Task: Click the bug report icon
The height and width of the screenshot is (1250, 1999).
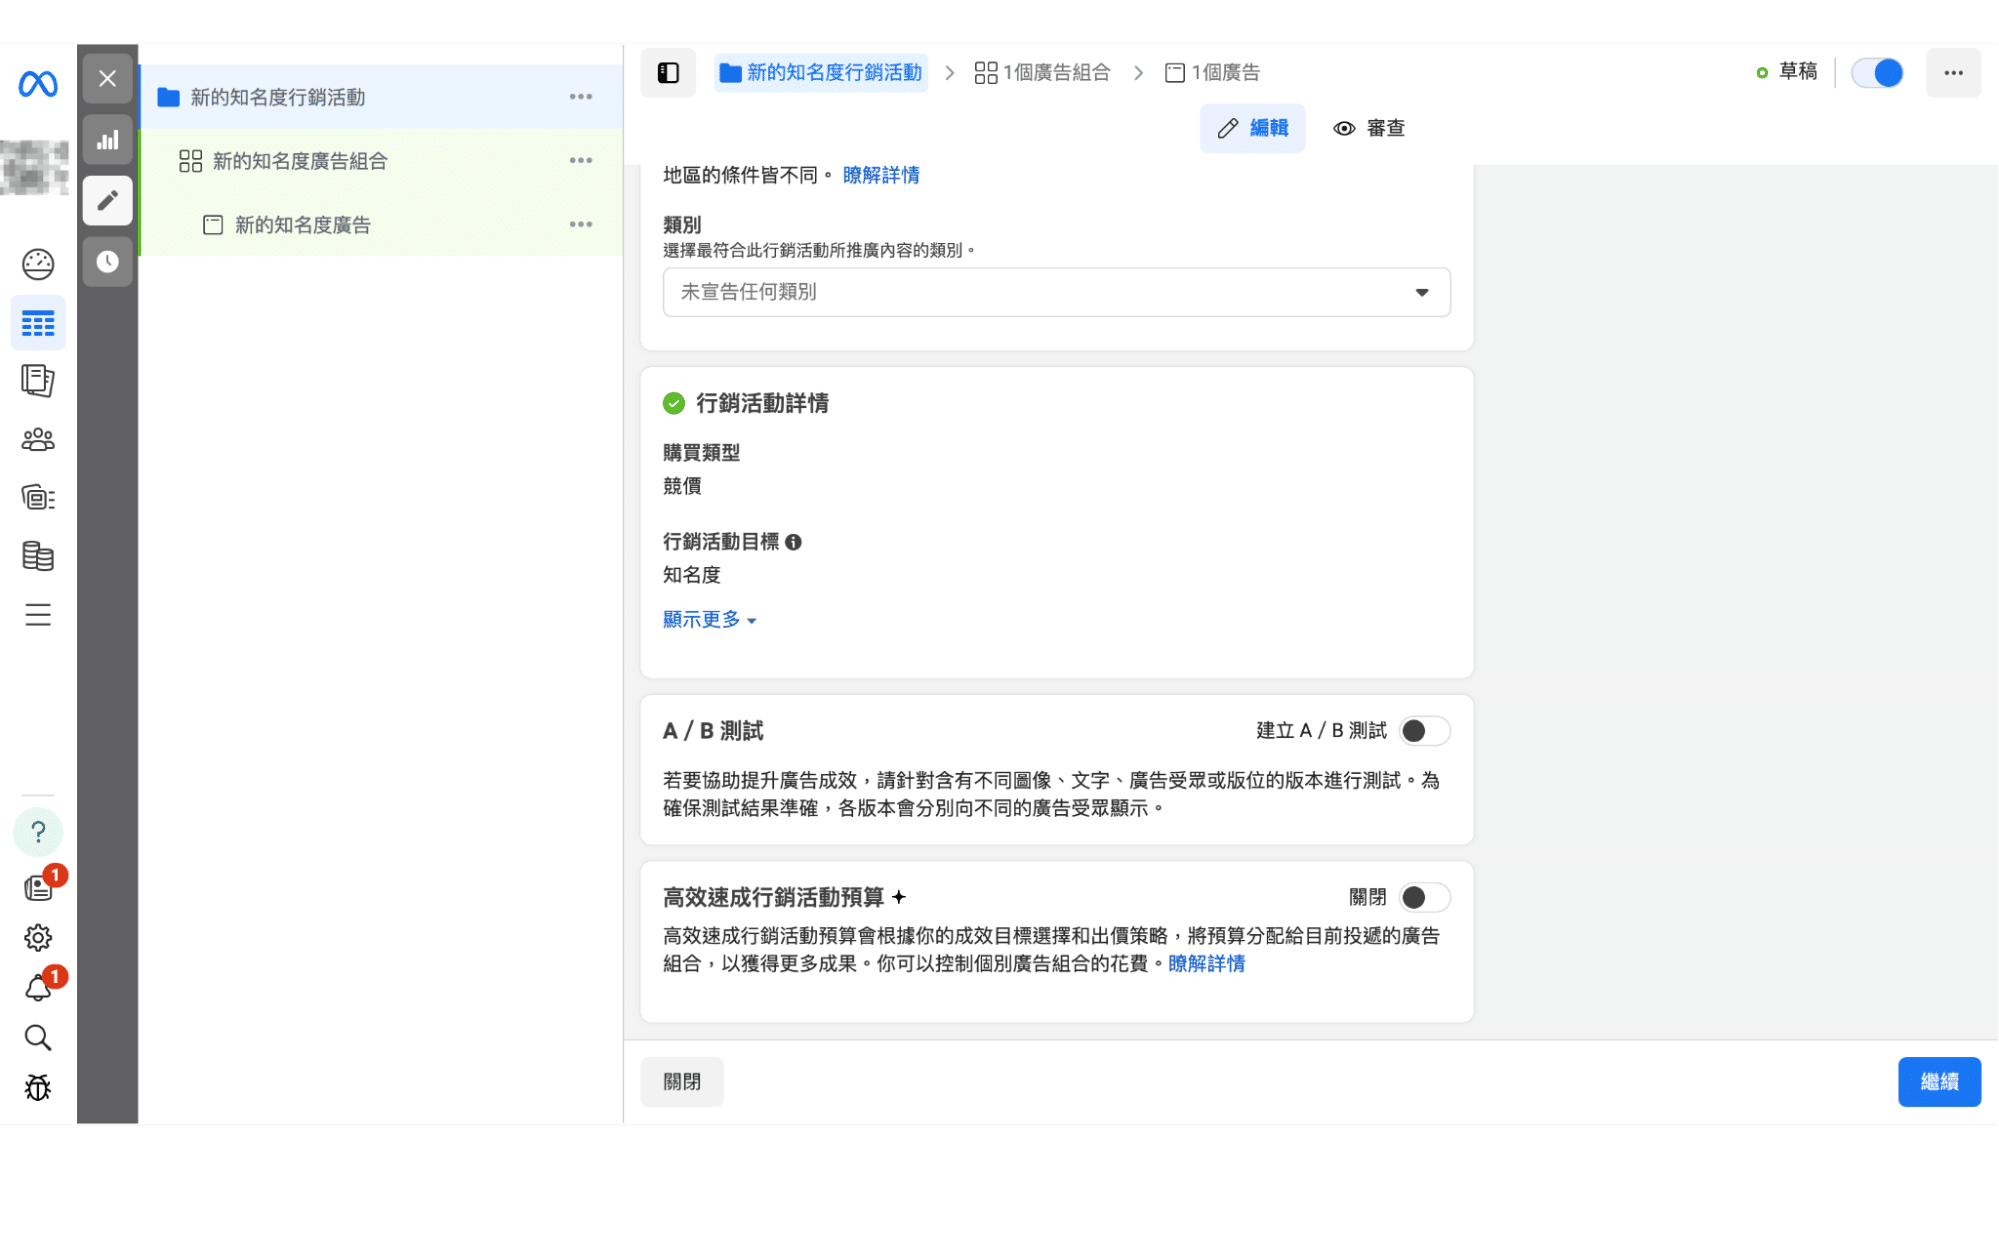Action: (38, 1087)
